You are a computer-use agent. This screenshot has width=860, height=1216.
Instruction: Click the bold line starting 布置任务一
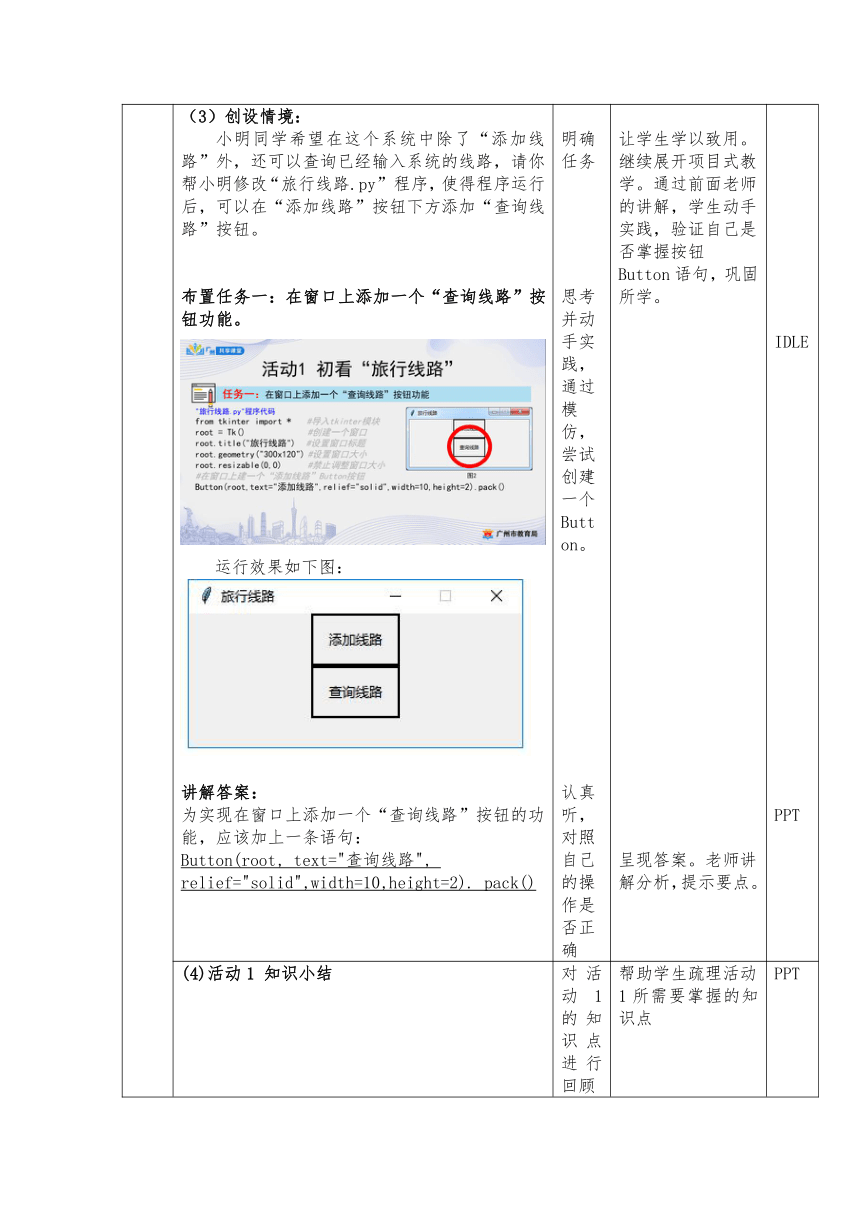(x=363, y=308)
